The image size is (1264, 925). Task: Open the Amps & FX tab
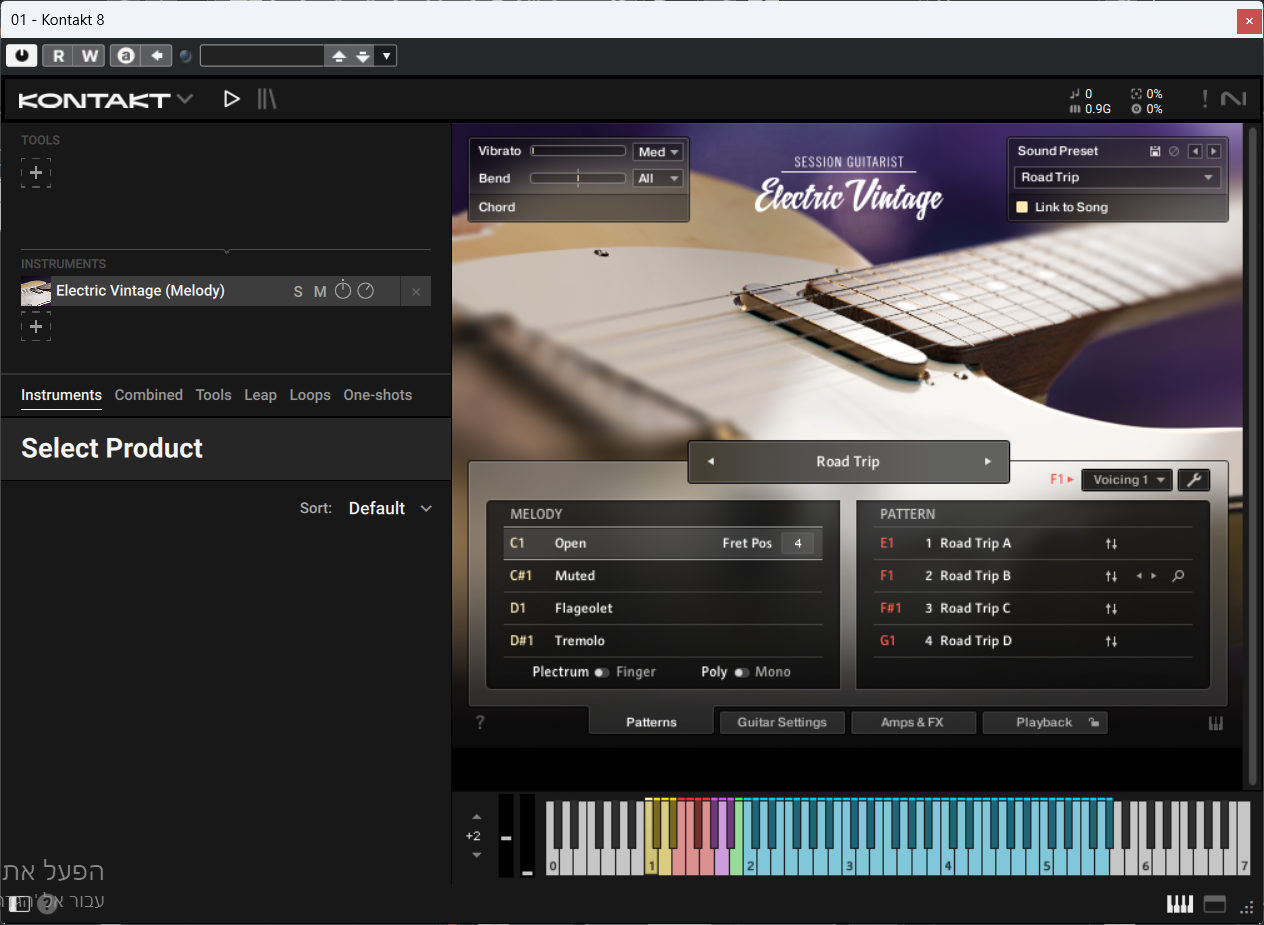pos(912,722)
